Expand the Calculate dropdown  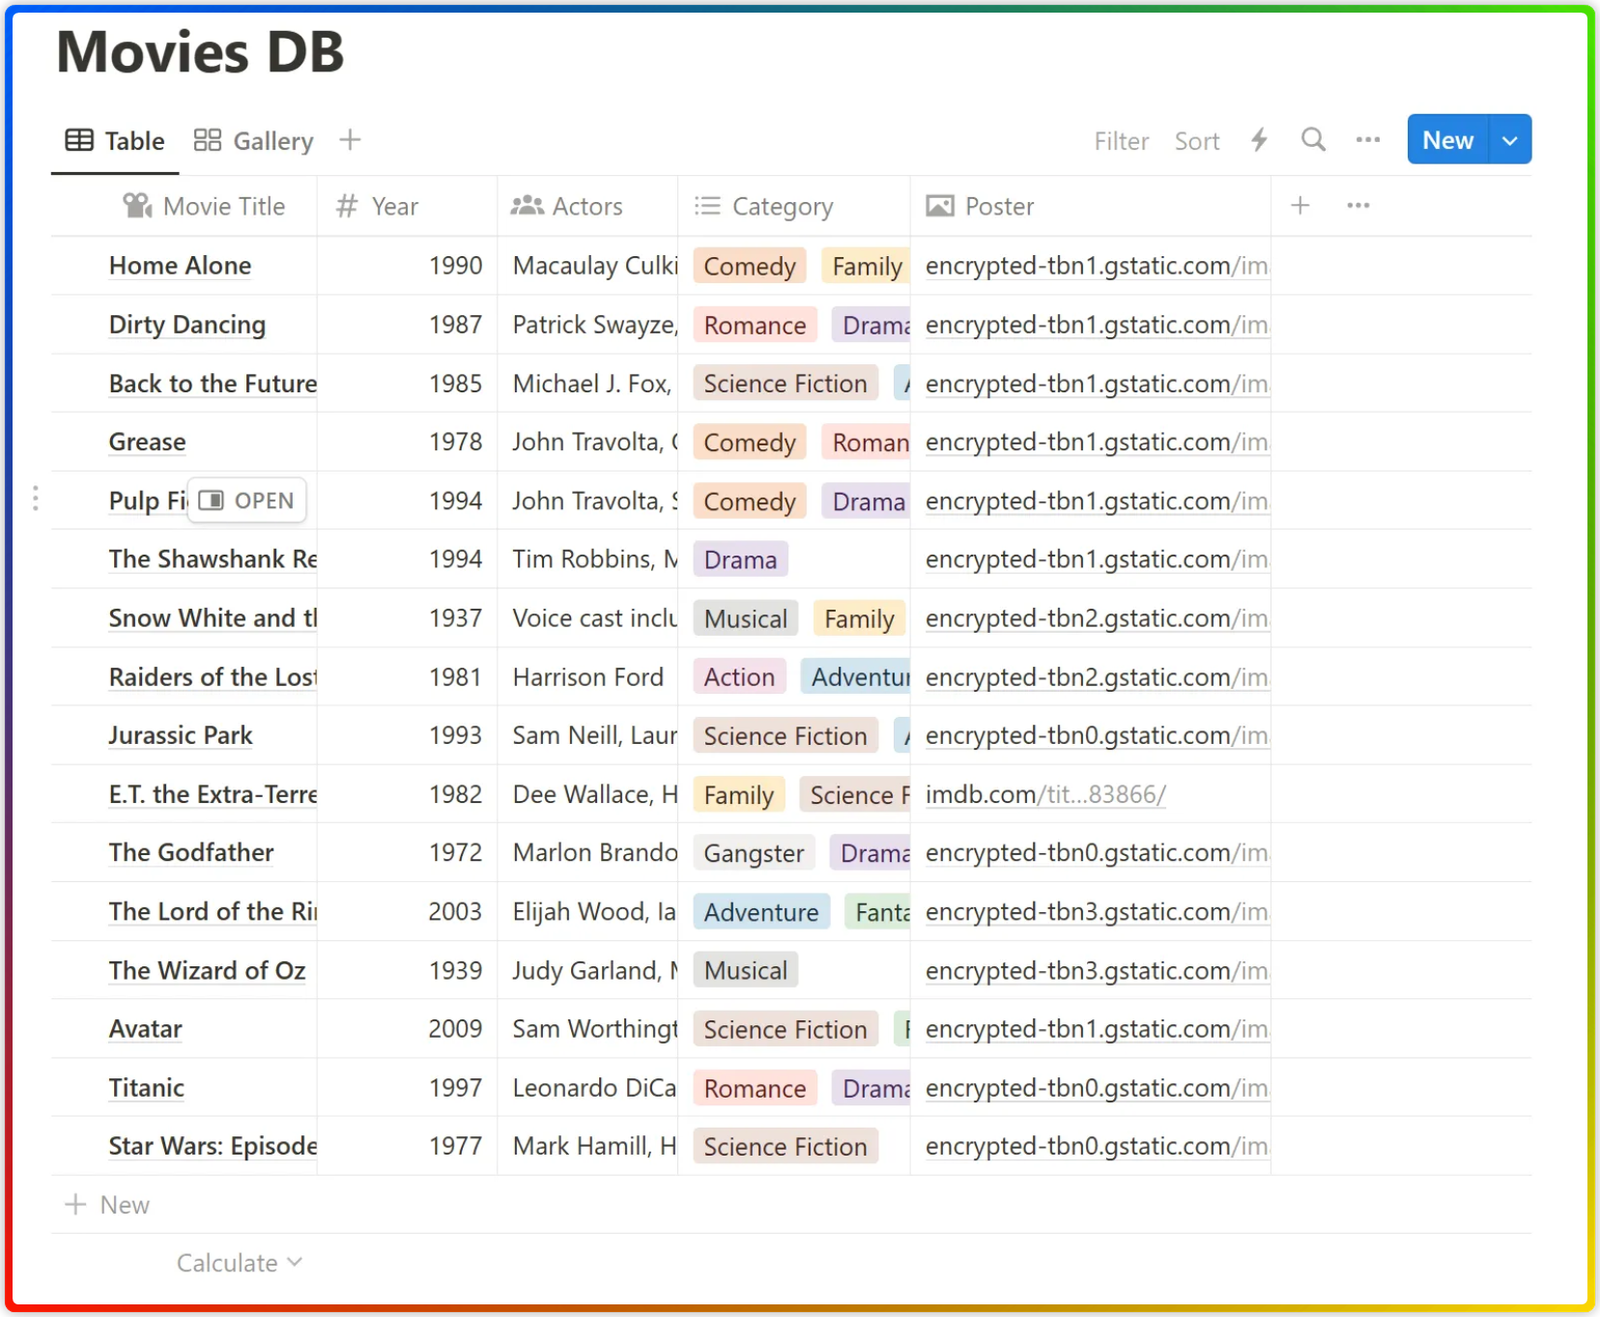(239, 1262)
